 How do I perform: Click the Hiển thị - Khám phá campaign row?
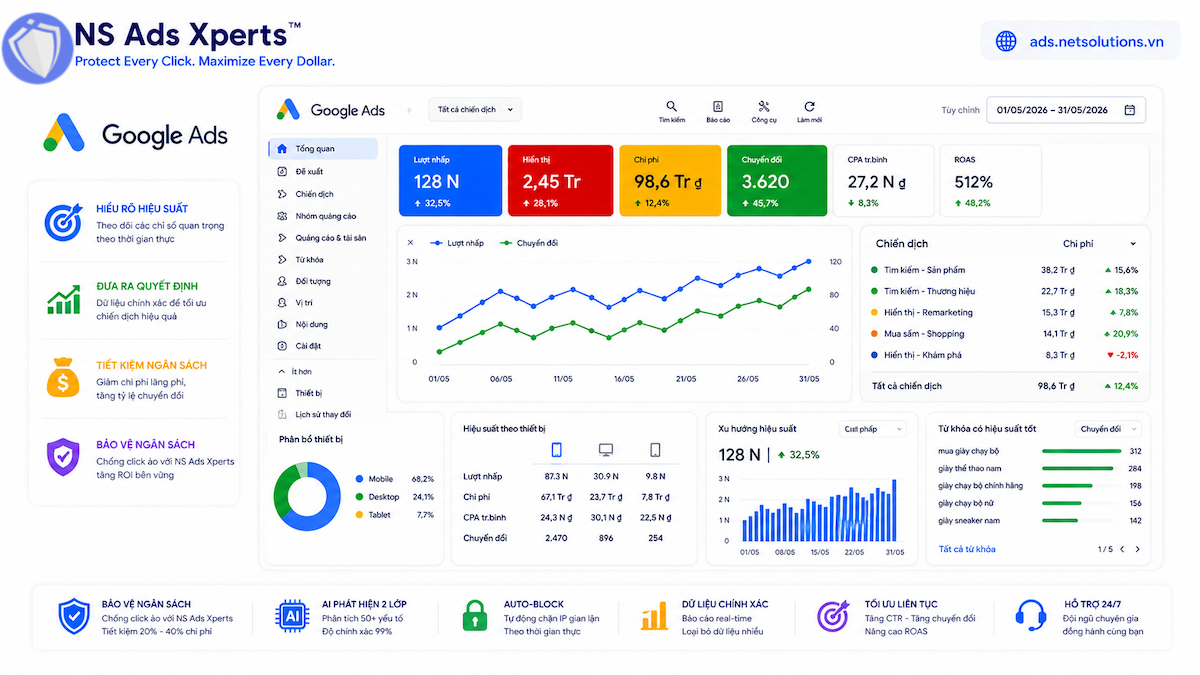(x=1004, y=355)
